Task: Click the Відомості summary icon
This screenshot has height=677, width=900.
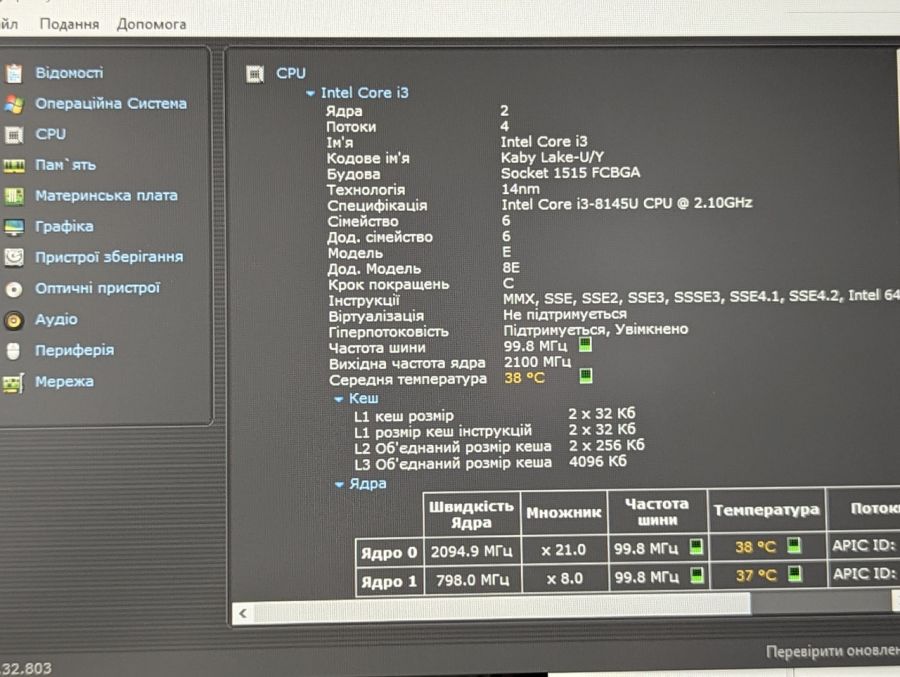Action: coord(14,73)
